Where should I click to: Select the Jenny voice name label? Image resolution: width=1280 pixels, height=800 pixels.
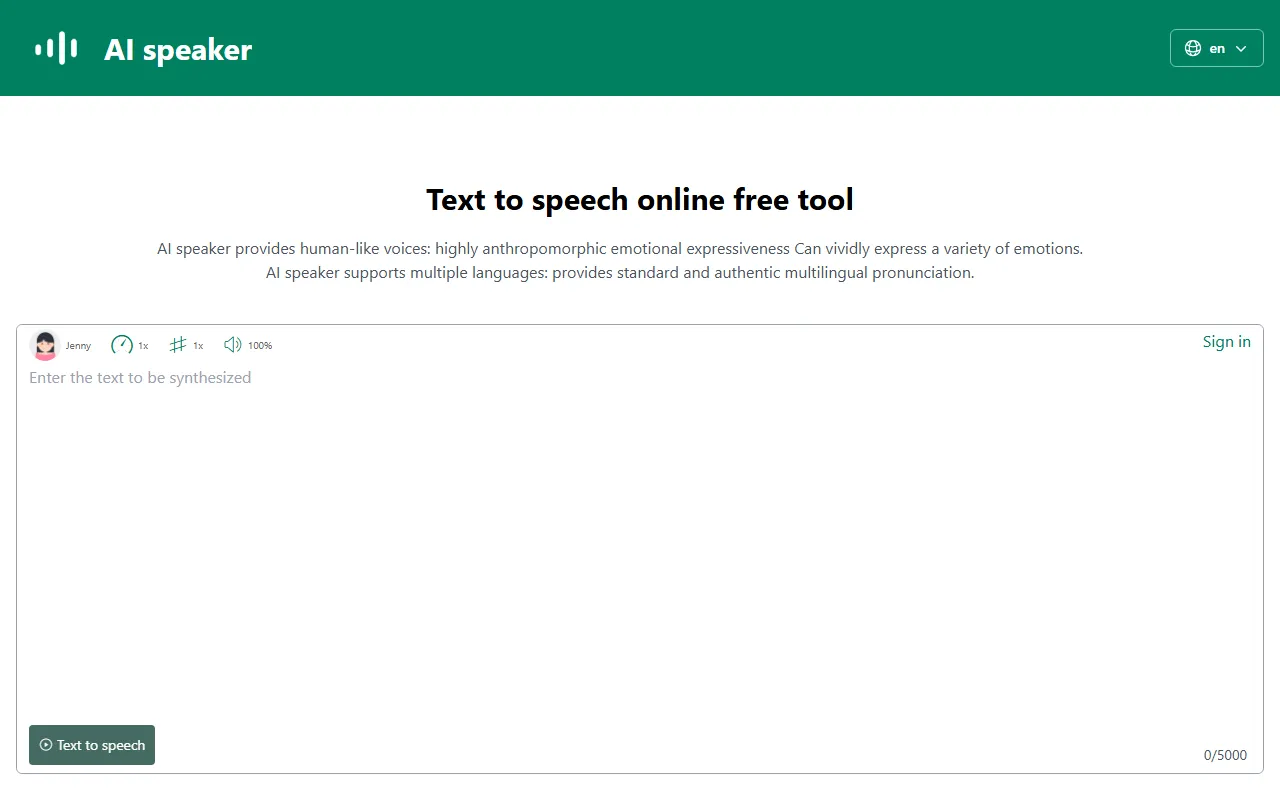tap(78, 346)
